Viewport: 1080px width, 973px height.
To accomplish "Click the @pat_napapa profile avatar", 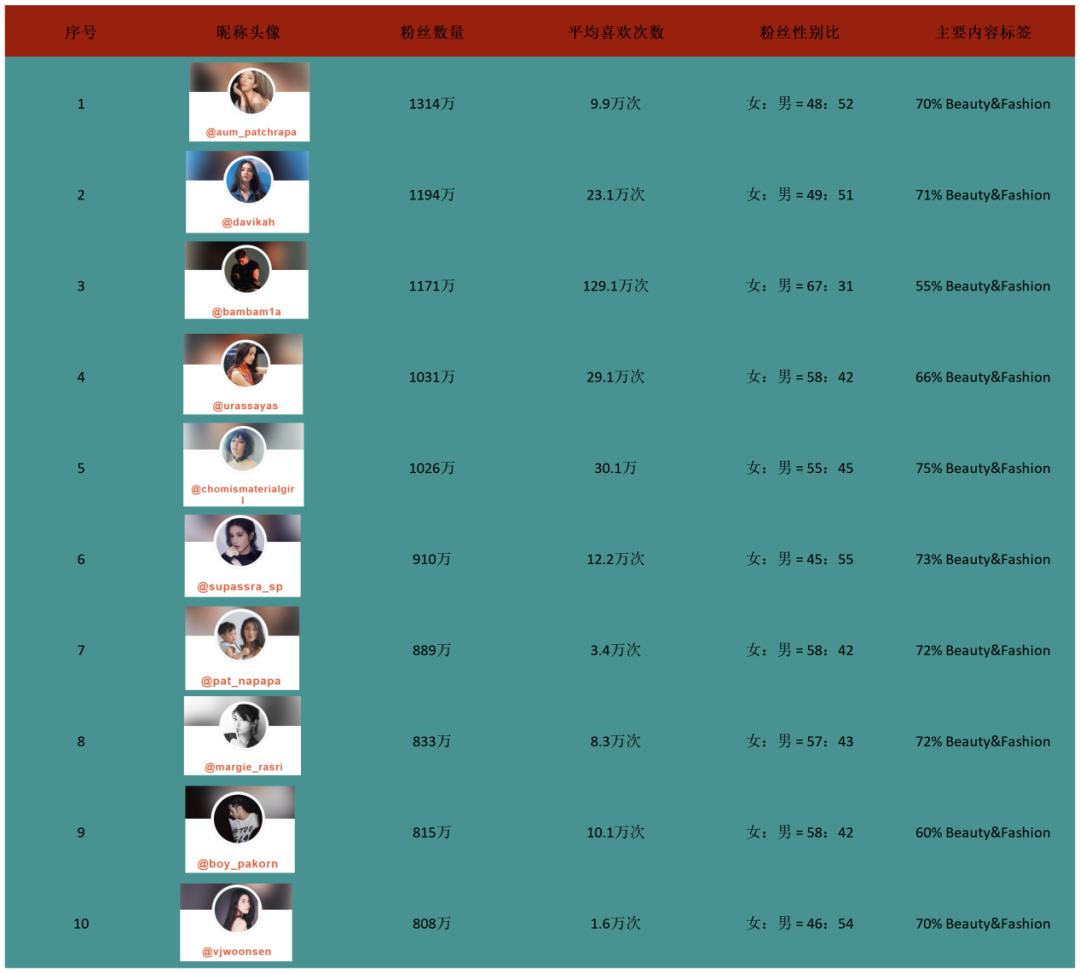I will 240,635.
